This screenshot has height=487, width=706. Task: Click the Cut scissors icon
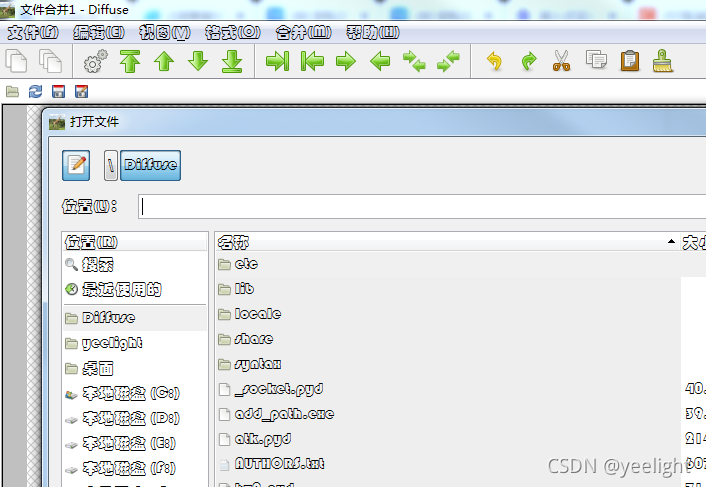coord(561,61)
